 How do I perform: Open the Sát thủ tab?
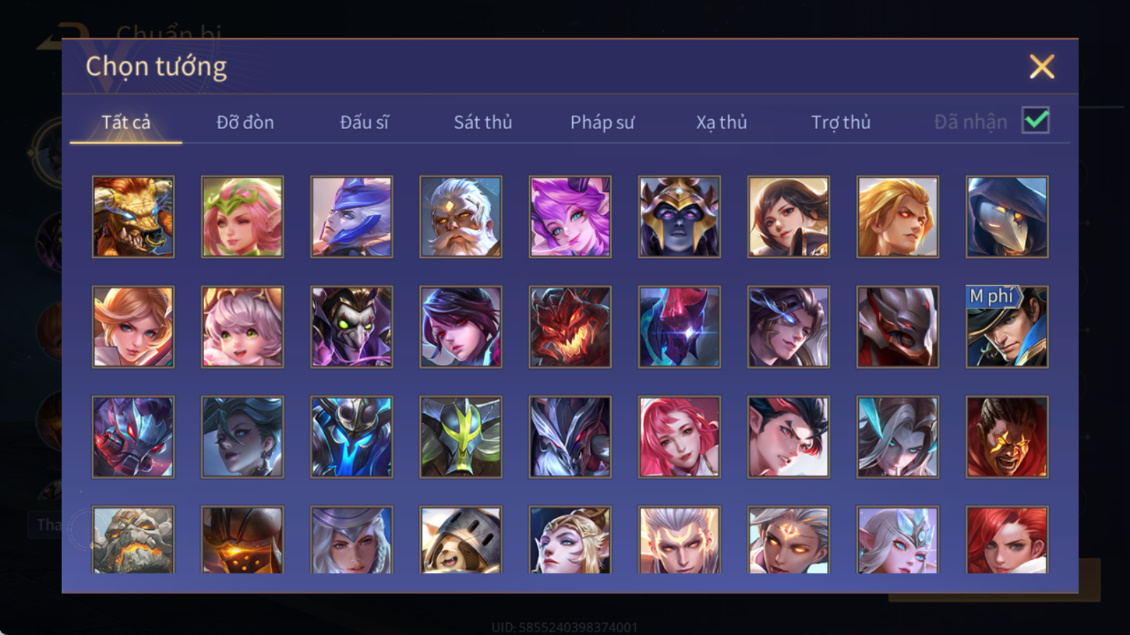[x=483, y=123]
